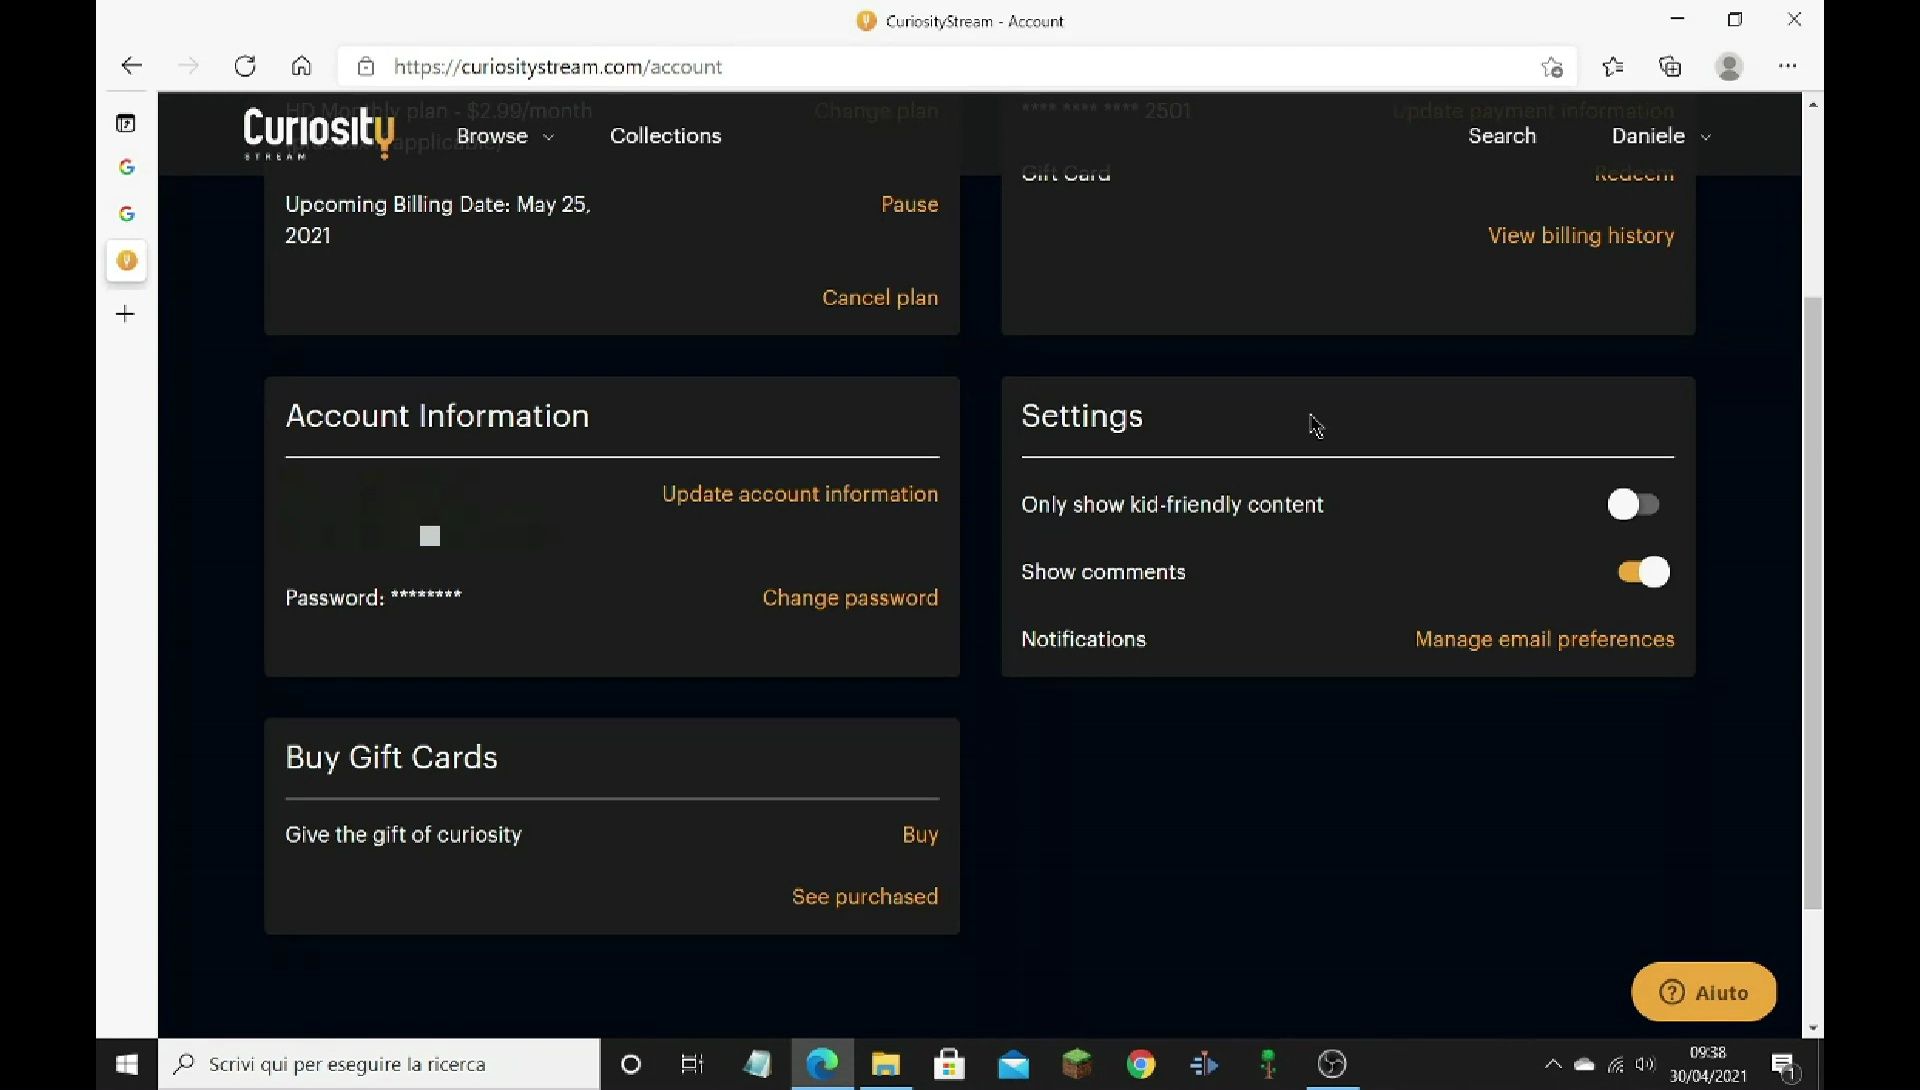The image size is (1920, 1090).
Task: Open See purchased gift cards link
Action: pyautogui.click(x=865, y=897)
